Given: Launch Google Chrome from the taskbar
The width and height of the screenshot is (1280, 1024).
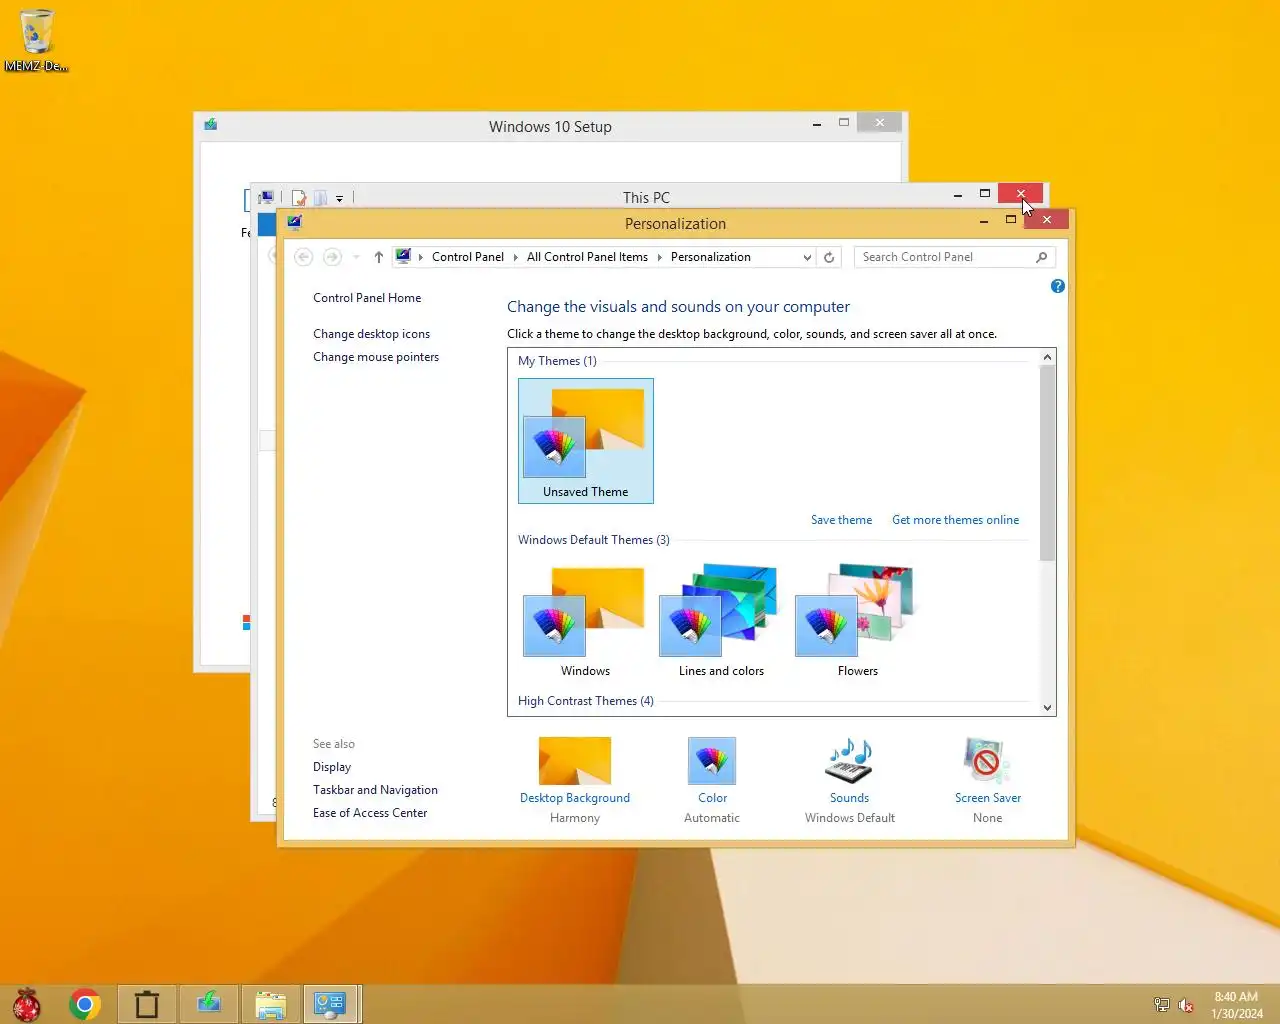Looking at the screenshot, I should pyautogui.click(x=85, y=1004).
